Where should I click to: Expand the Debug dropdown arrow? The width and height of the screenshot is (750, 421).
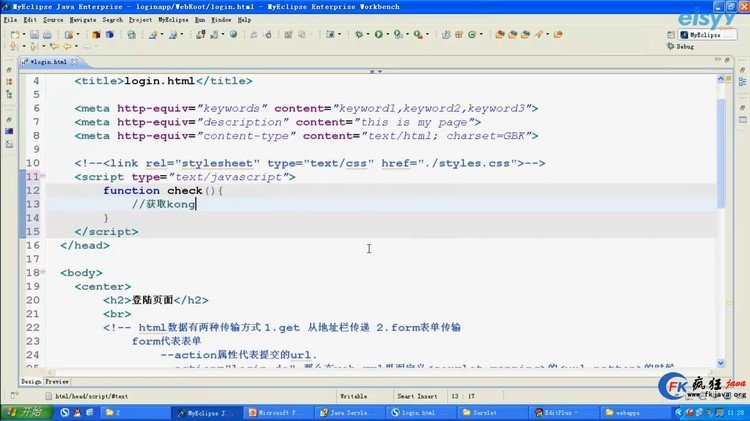click(x=367, y=34)
